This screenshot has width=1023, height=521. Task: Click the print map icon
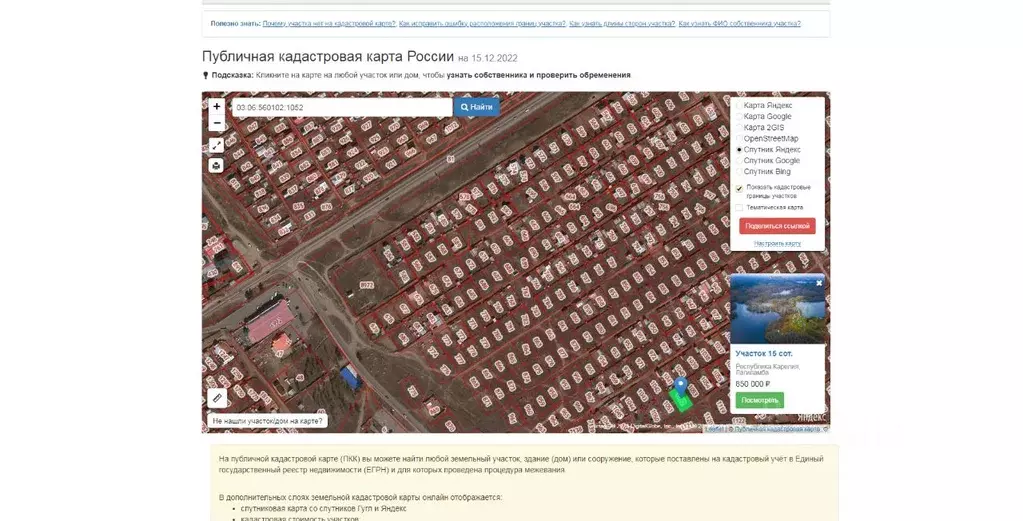(x=217, y=166)
